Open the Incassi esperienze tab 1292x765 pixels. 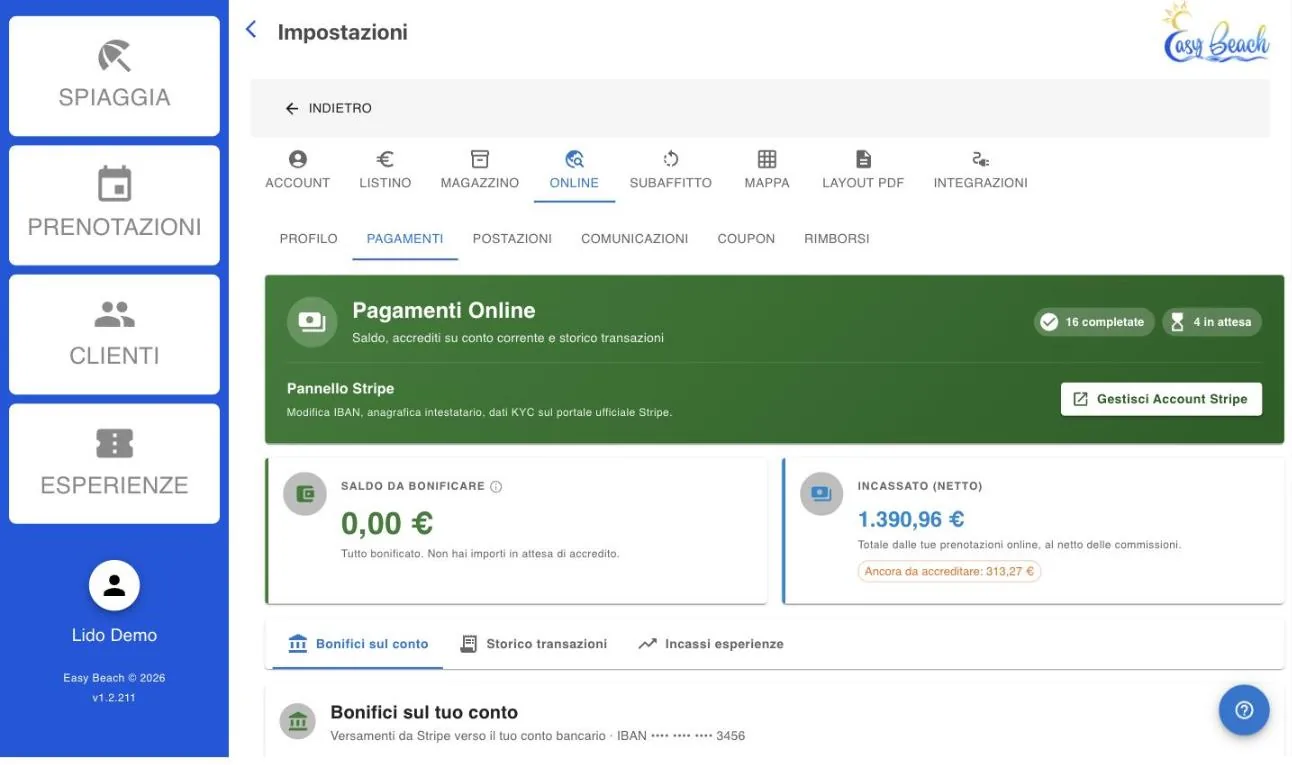711,644
